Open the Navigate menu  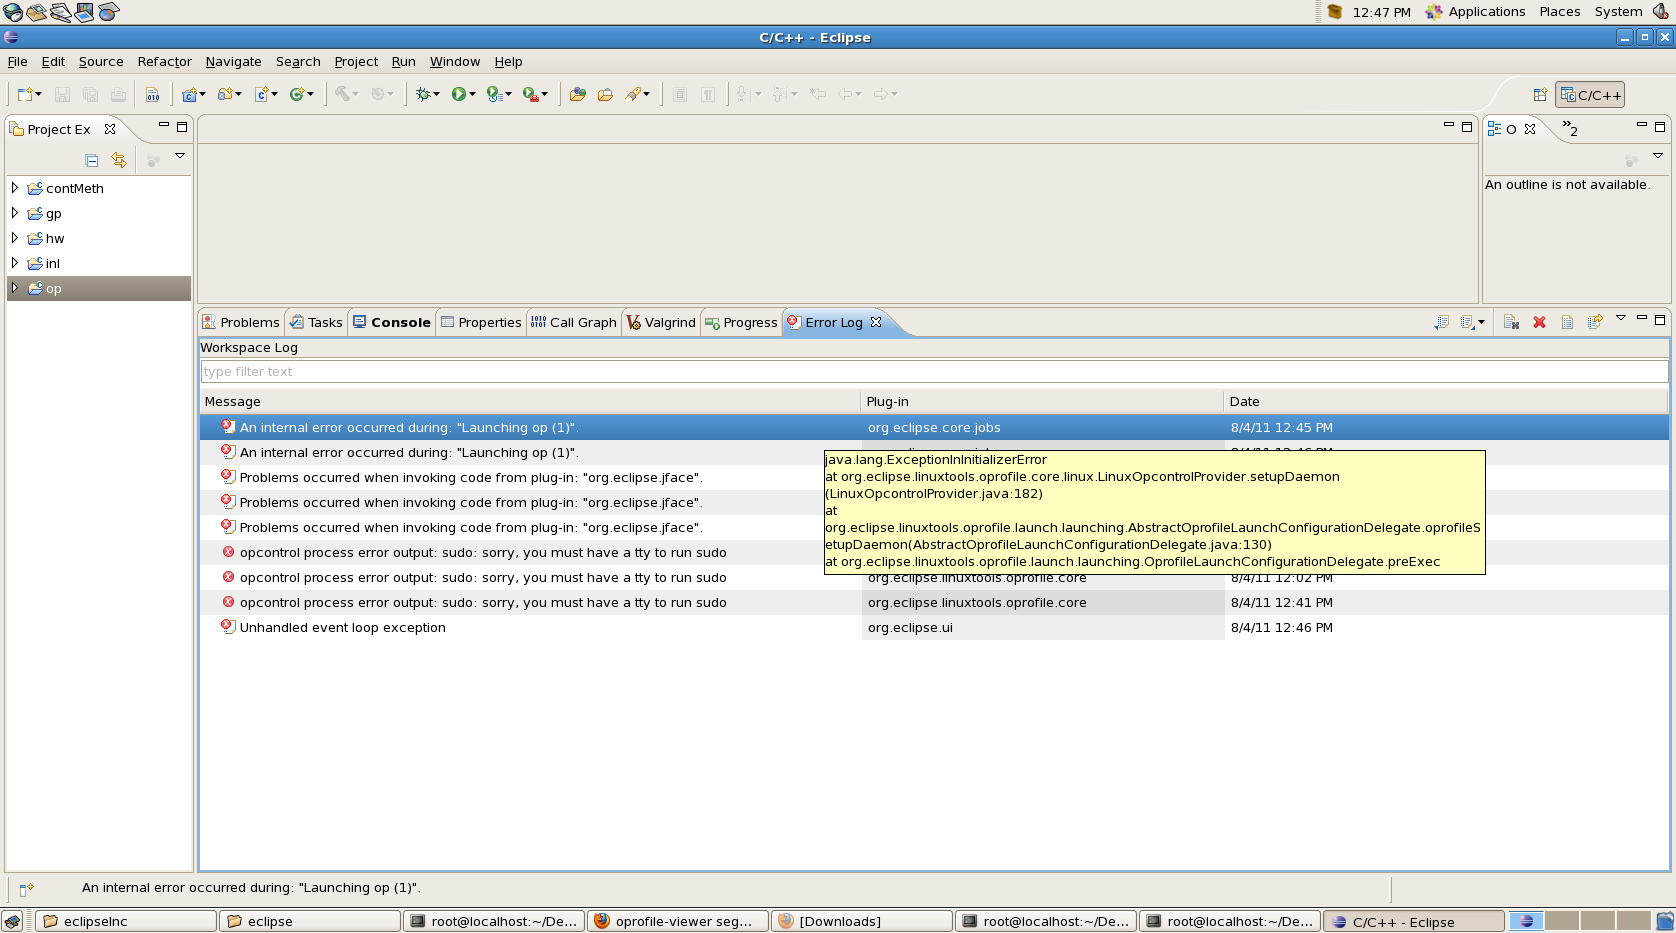(233, 61)
